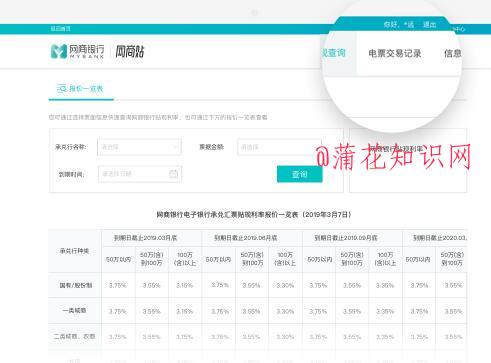Click 3.35% in the 一类城商 row
Screen dimensions: 491x363
(x=385, y=311)
